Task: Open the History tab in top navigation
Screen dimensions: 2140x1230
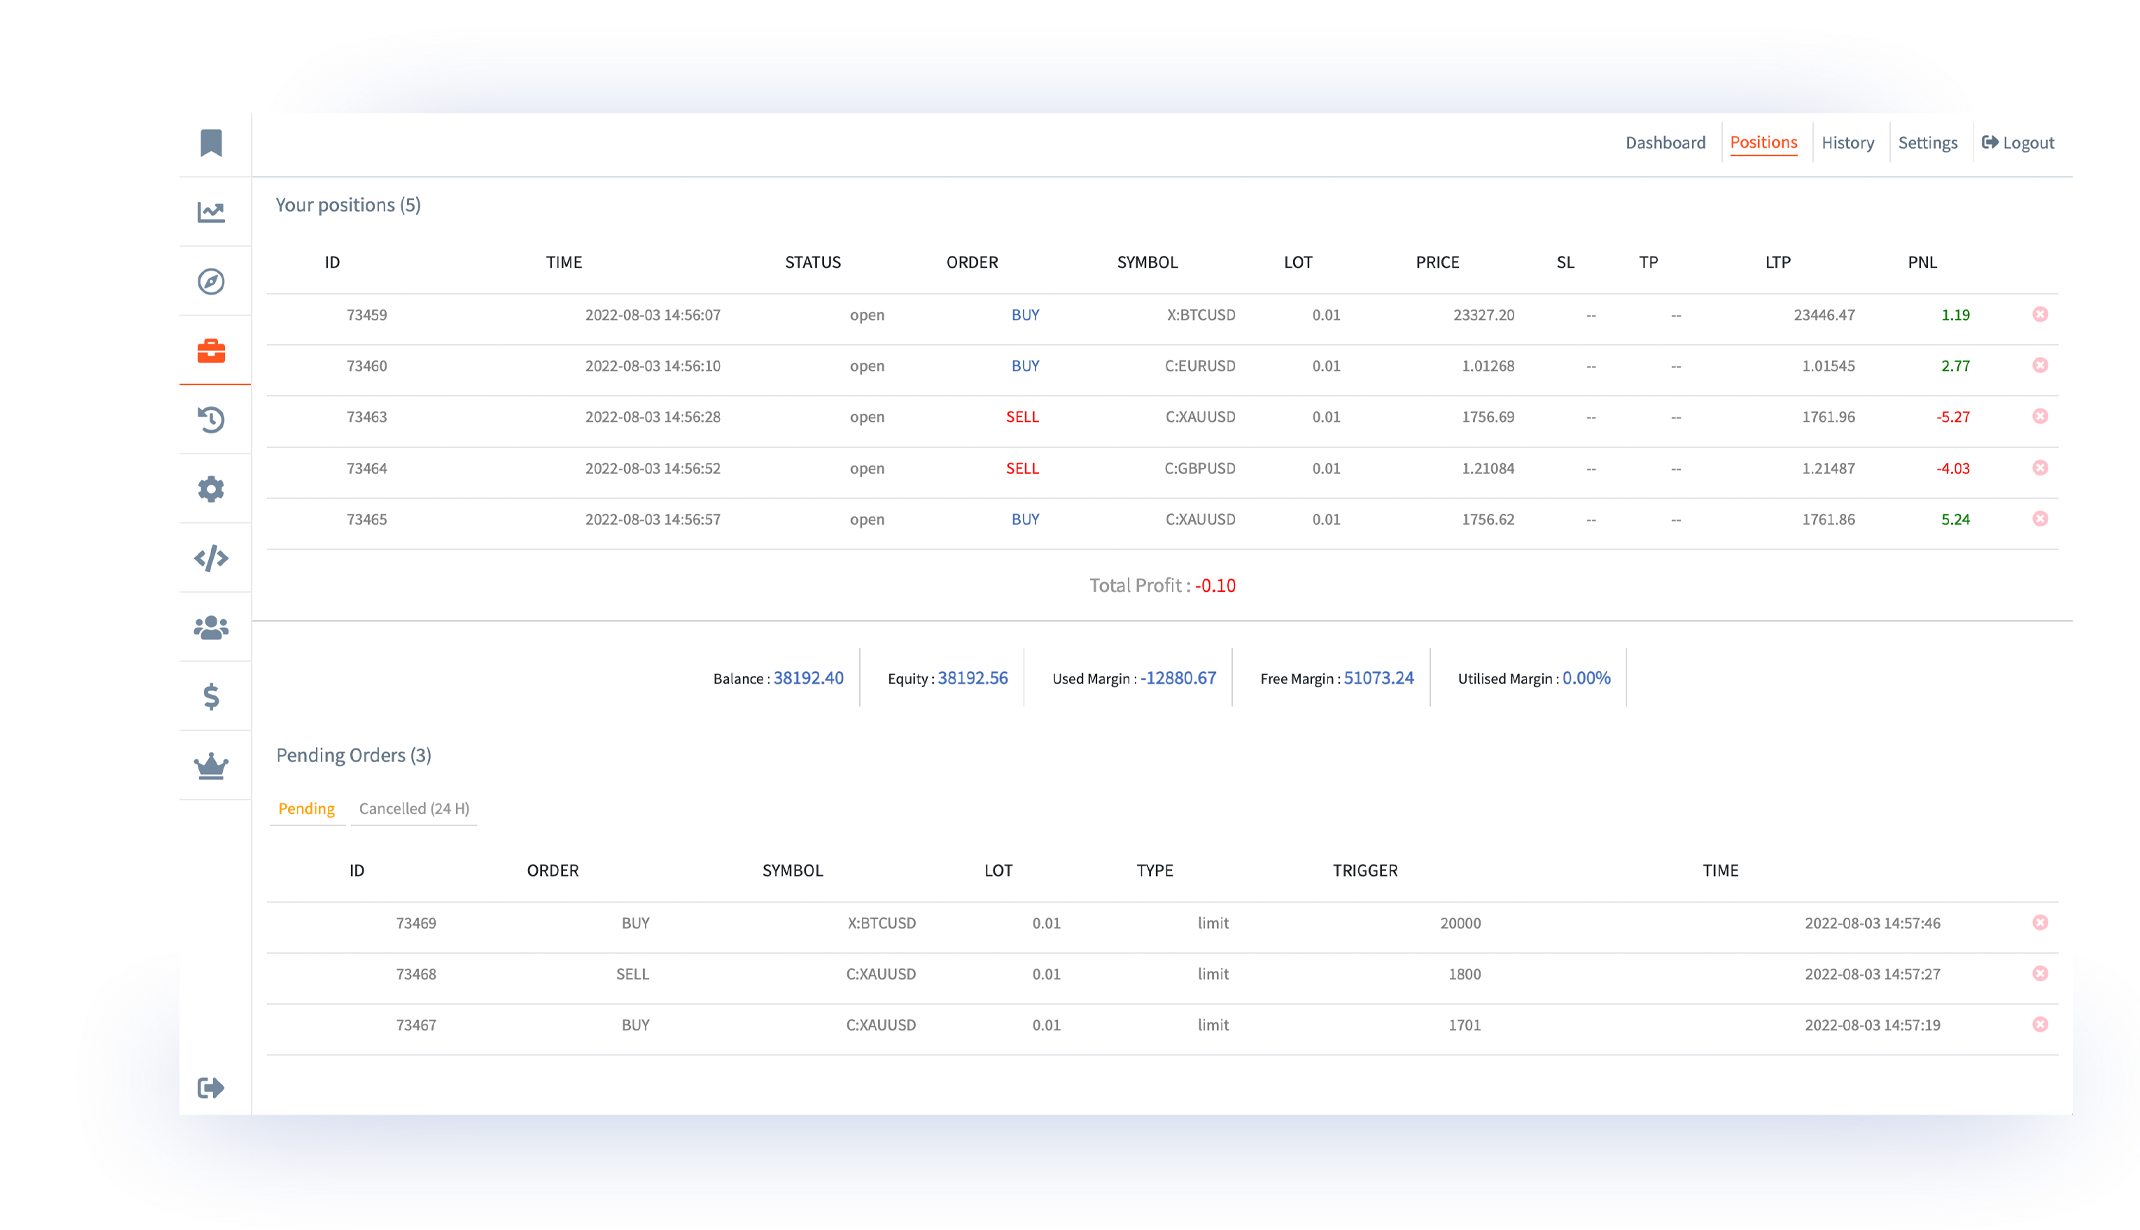Action: click(x=1847, y=143)
